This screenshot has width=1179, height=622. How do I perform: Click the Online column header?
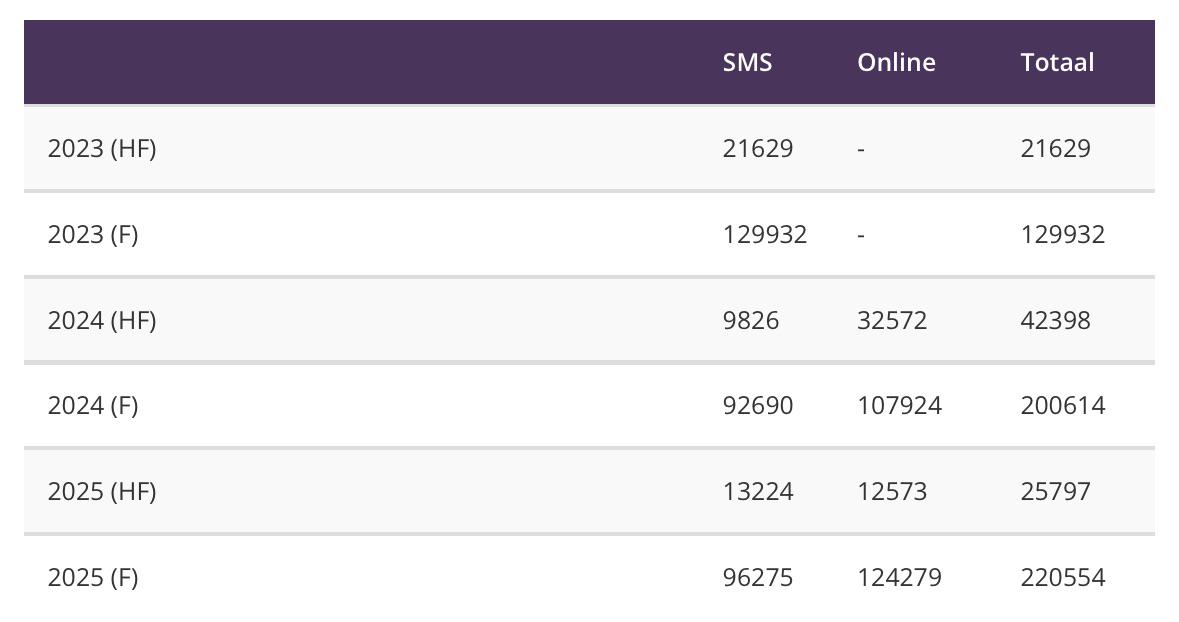tap(896, 62)
